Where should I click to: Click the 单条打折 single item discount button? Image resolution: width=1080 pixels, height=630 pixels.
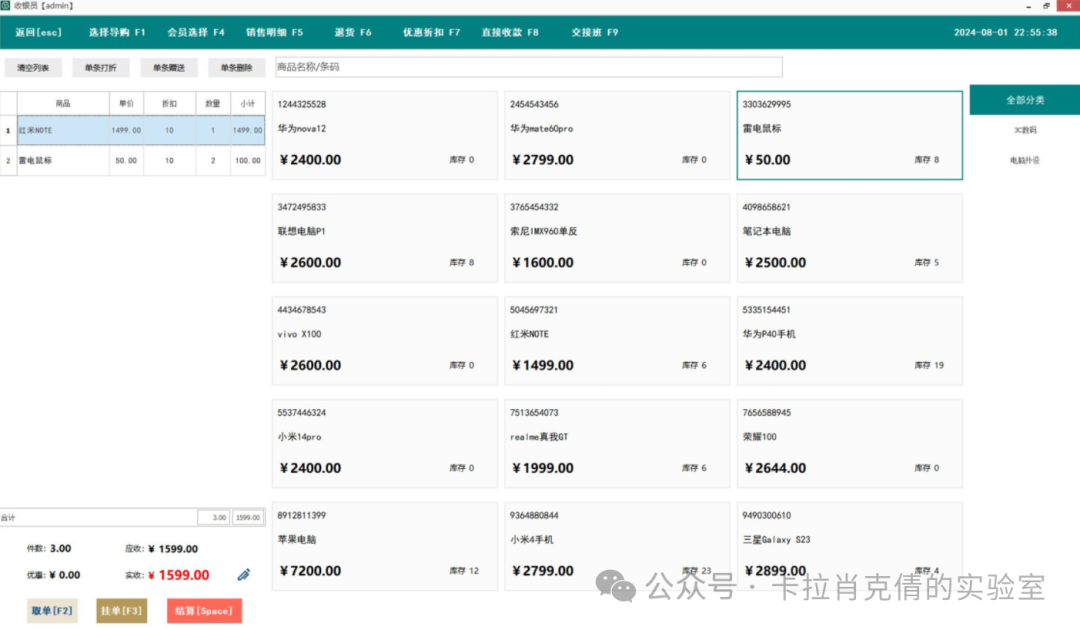[x=100, y=68]
